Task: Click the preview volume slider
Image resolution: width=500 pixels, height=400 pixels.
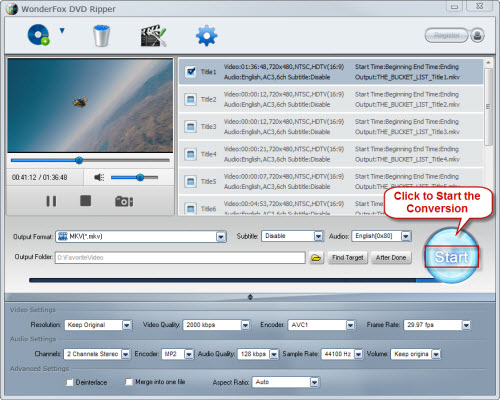Action: [x=135, y=177]
